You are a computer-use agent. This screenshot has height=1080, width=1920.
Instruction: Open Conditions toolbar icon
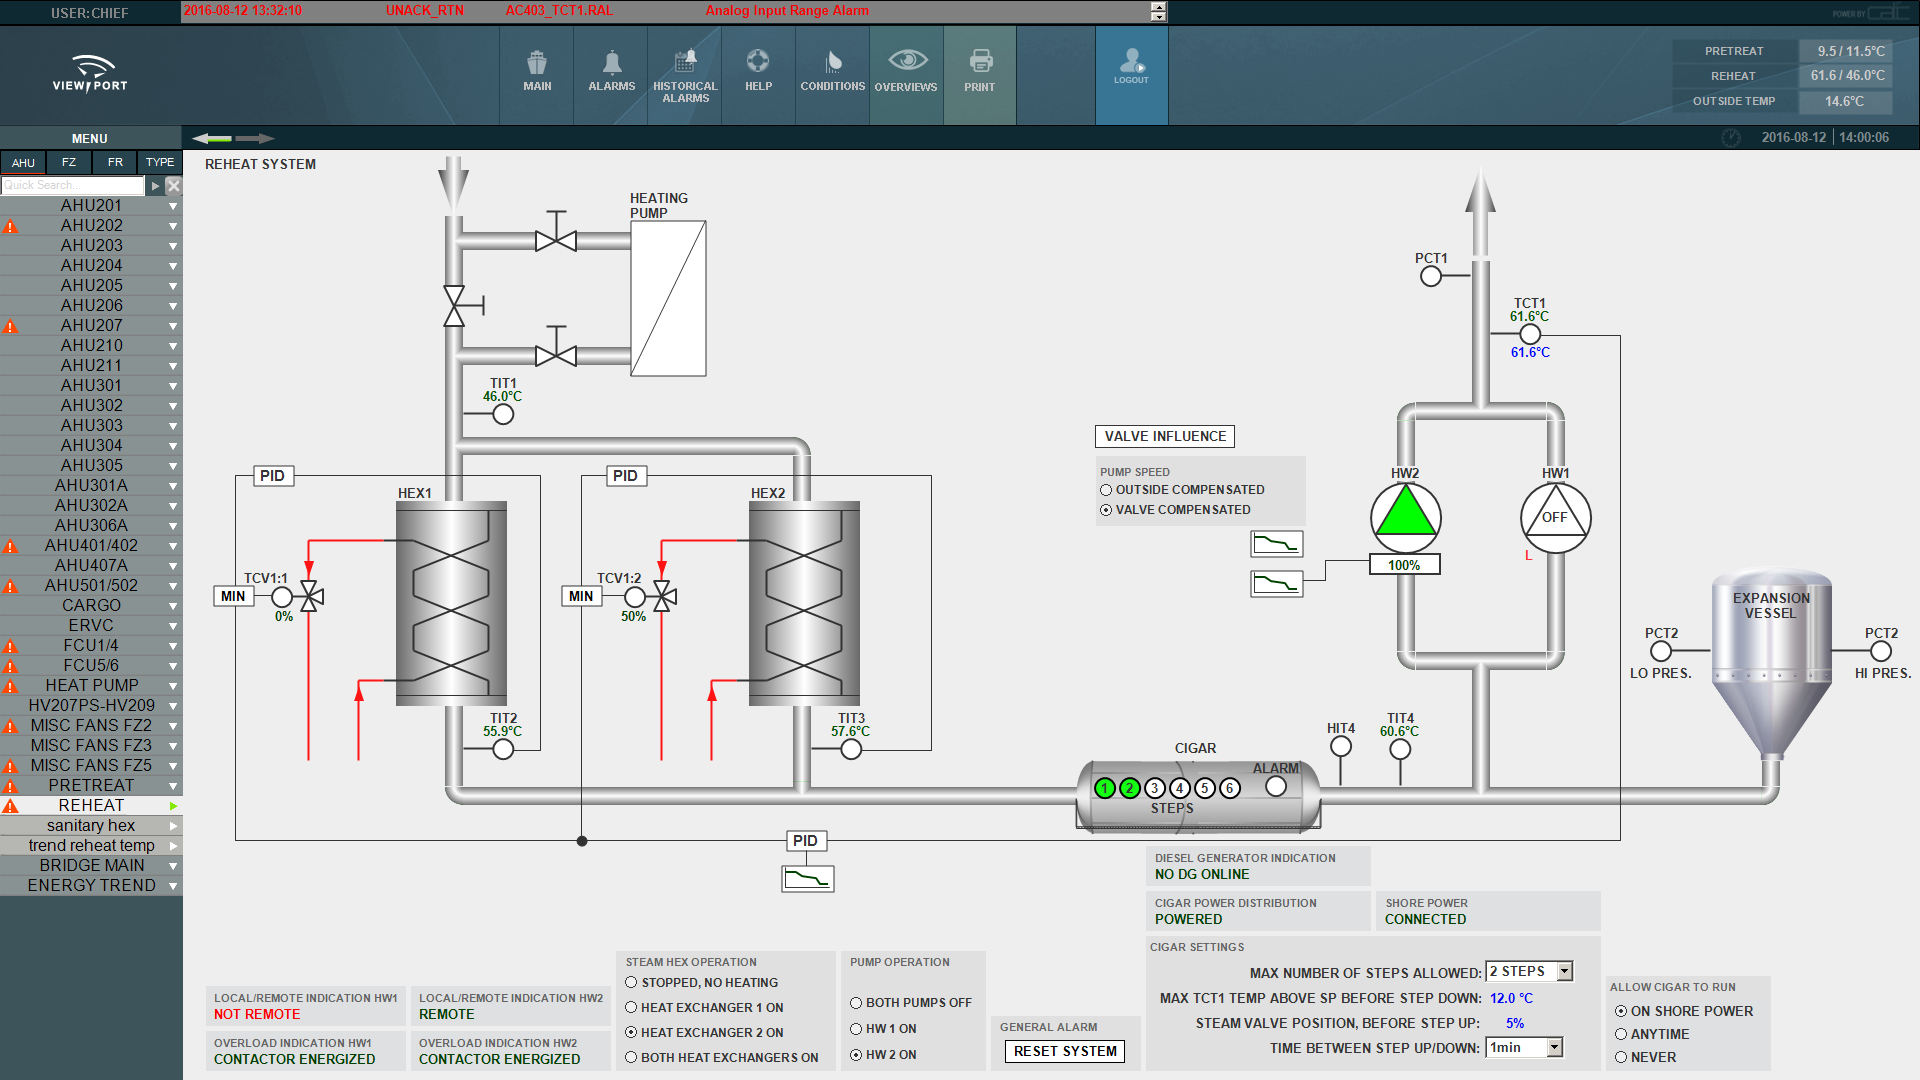point(832,72)
